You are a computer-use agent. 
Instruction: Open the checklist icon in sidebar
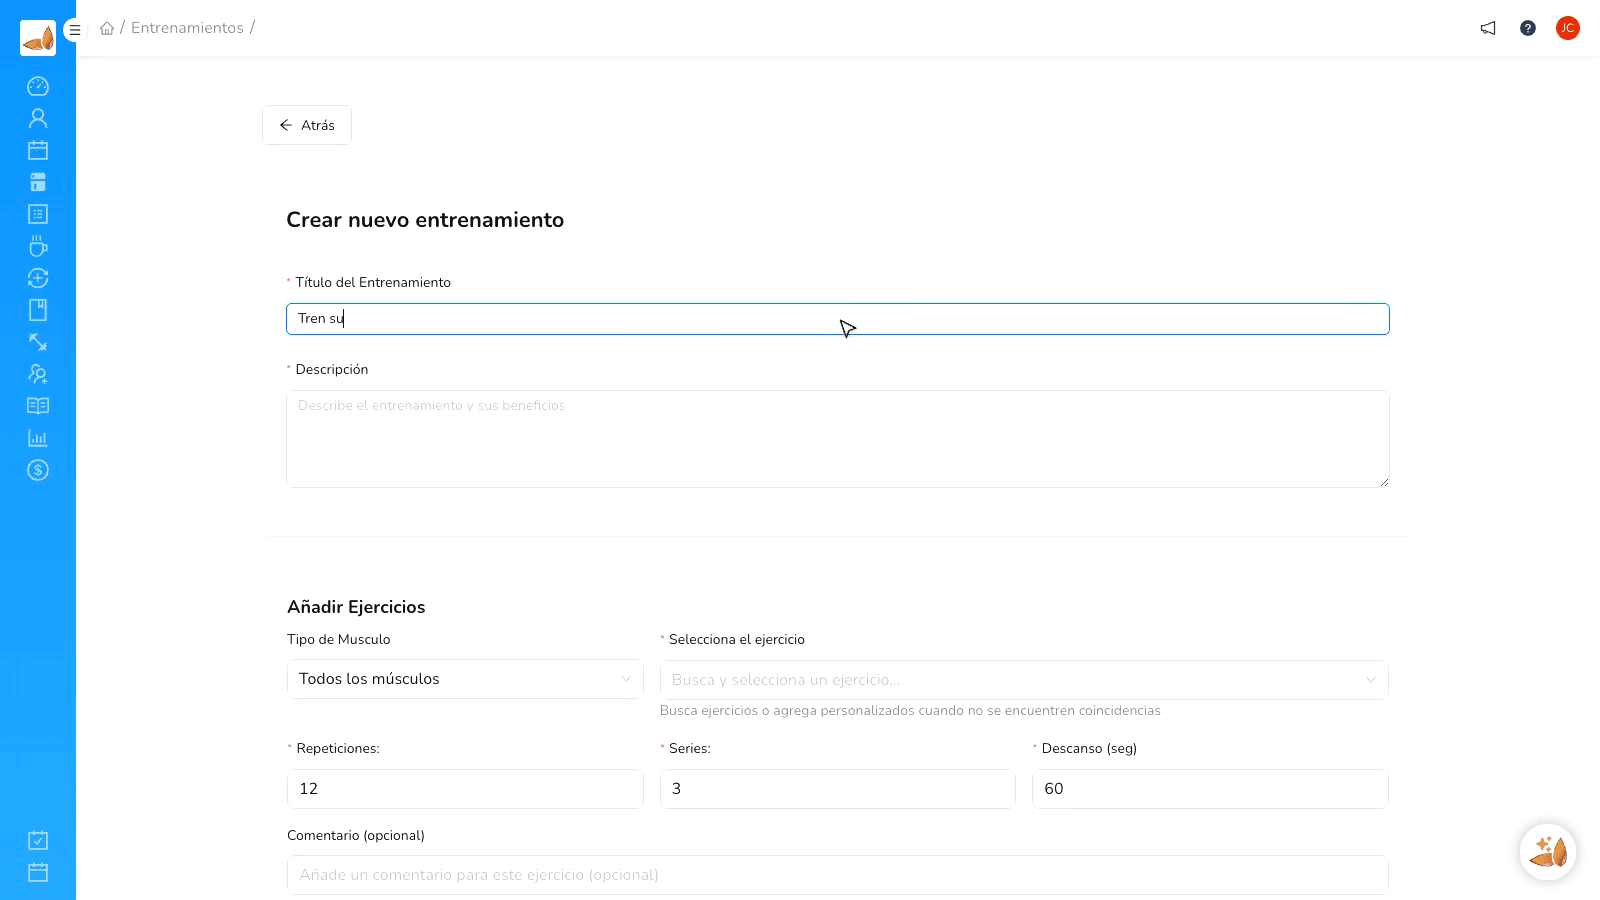pyautogui.click(x=38, y=214)
